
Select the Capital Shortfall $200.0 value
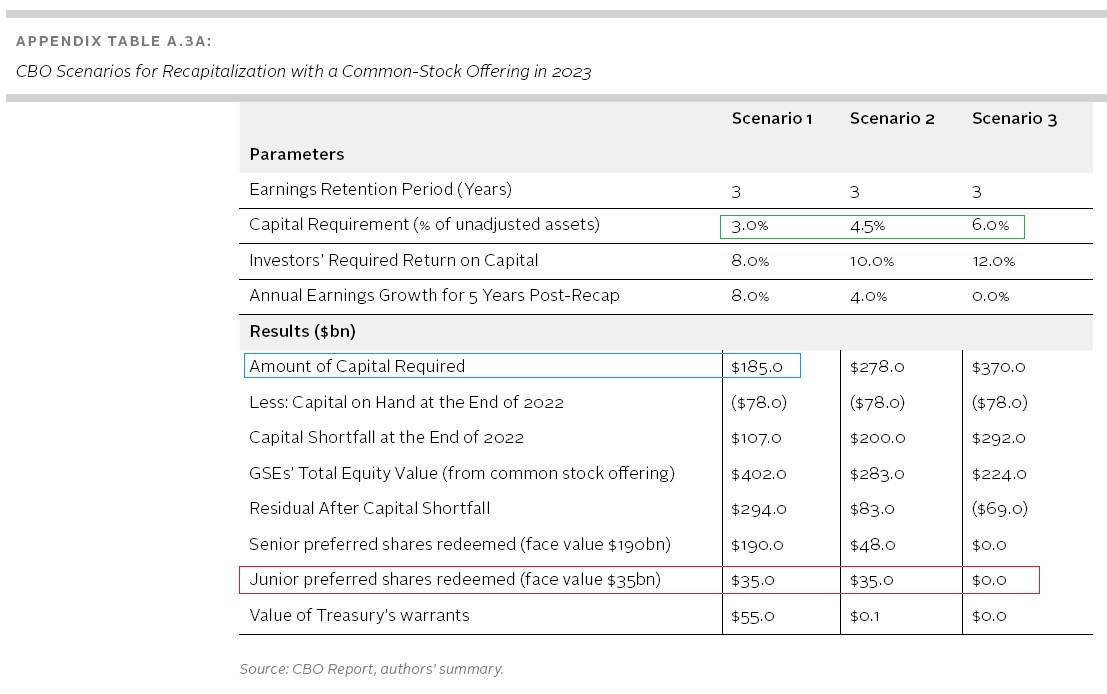point(877,438)
